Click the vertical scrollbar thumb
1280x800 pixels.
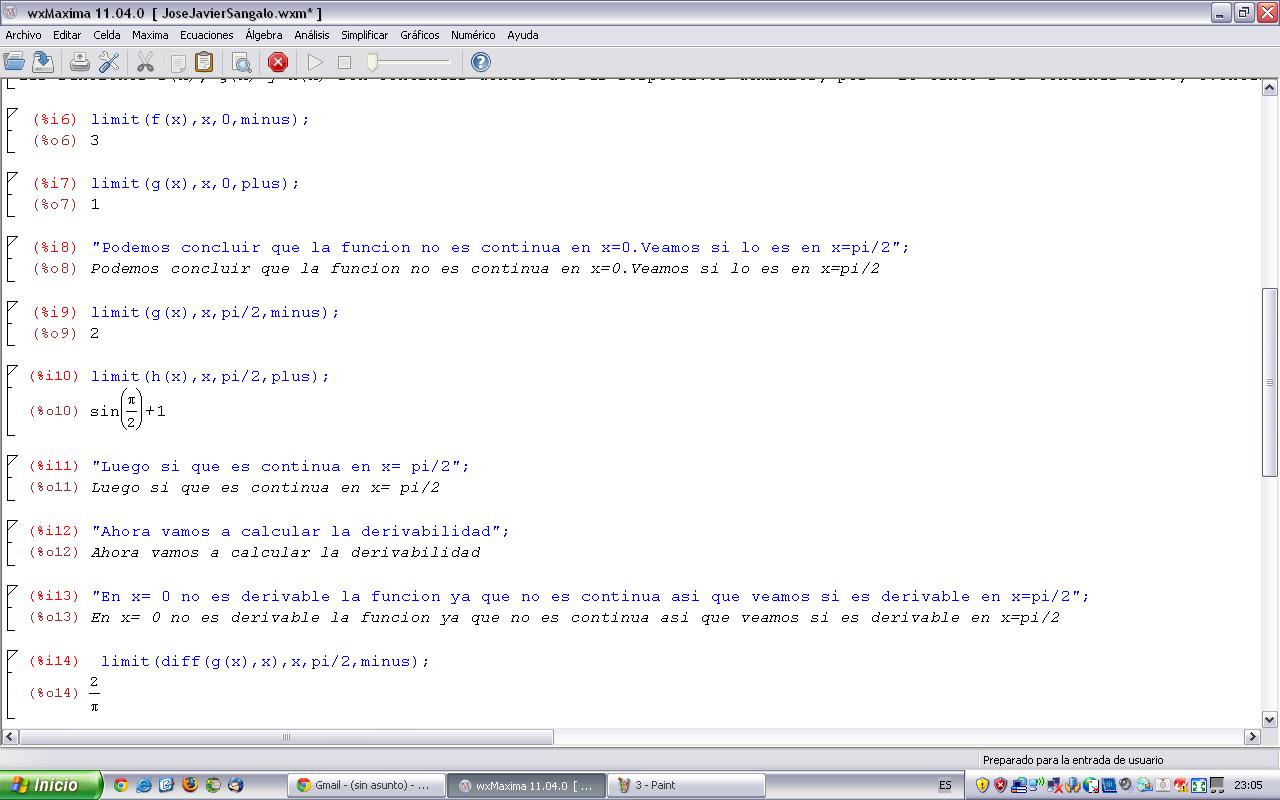click(1270, 382)
